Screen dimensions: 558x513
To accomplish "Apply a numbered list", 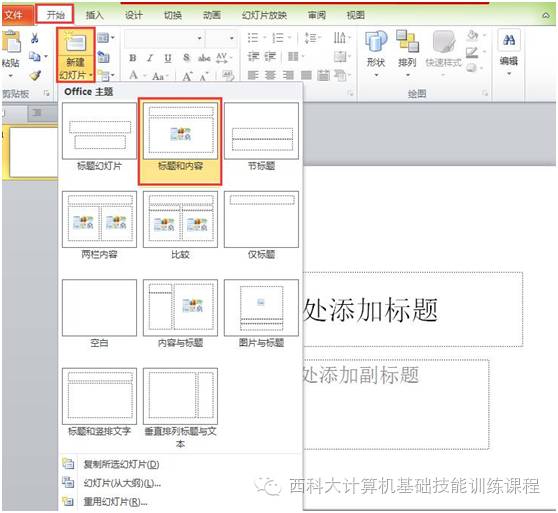I will pos(281,38).
